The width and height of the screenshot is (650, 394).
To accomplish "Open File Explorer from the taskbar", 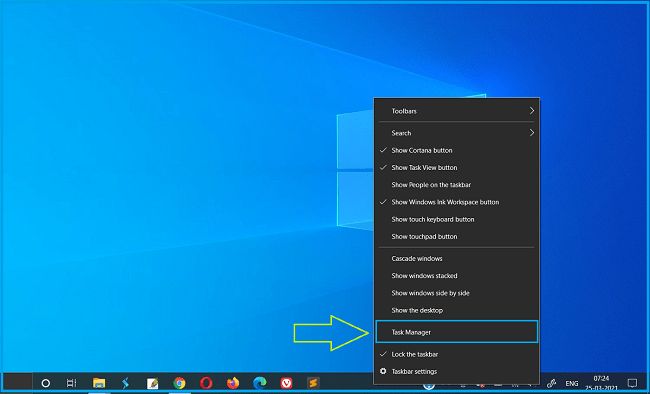I will [99, 383].
